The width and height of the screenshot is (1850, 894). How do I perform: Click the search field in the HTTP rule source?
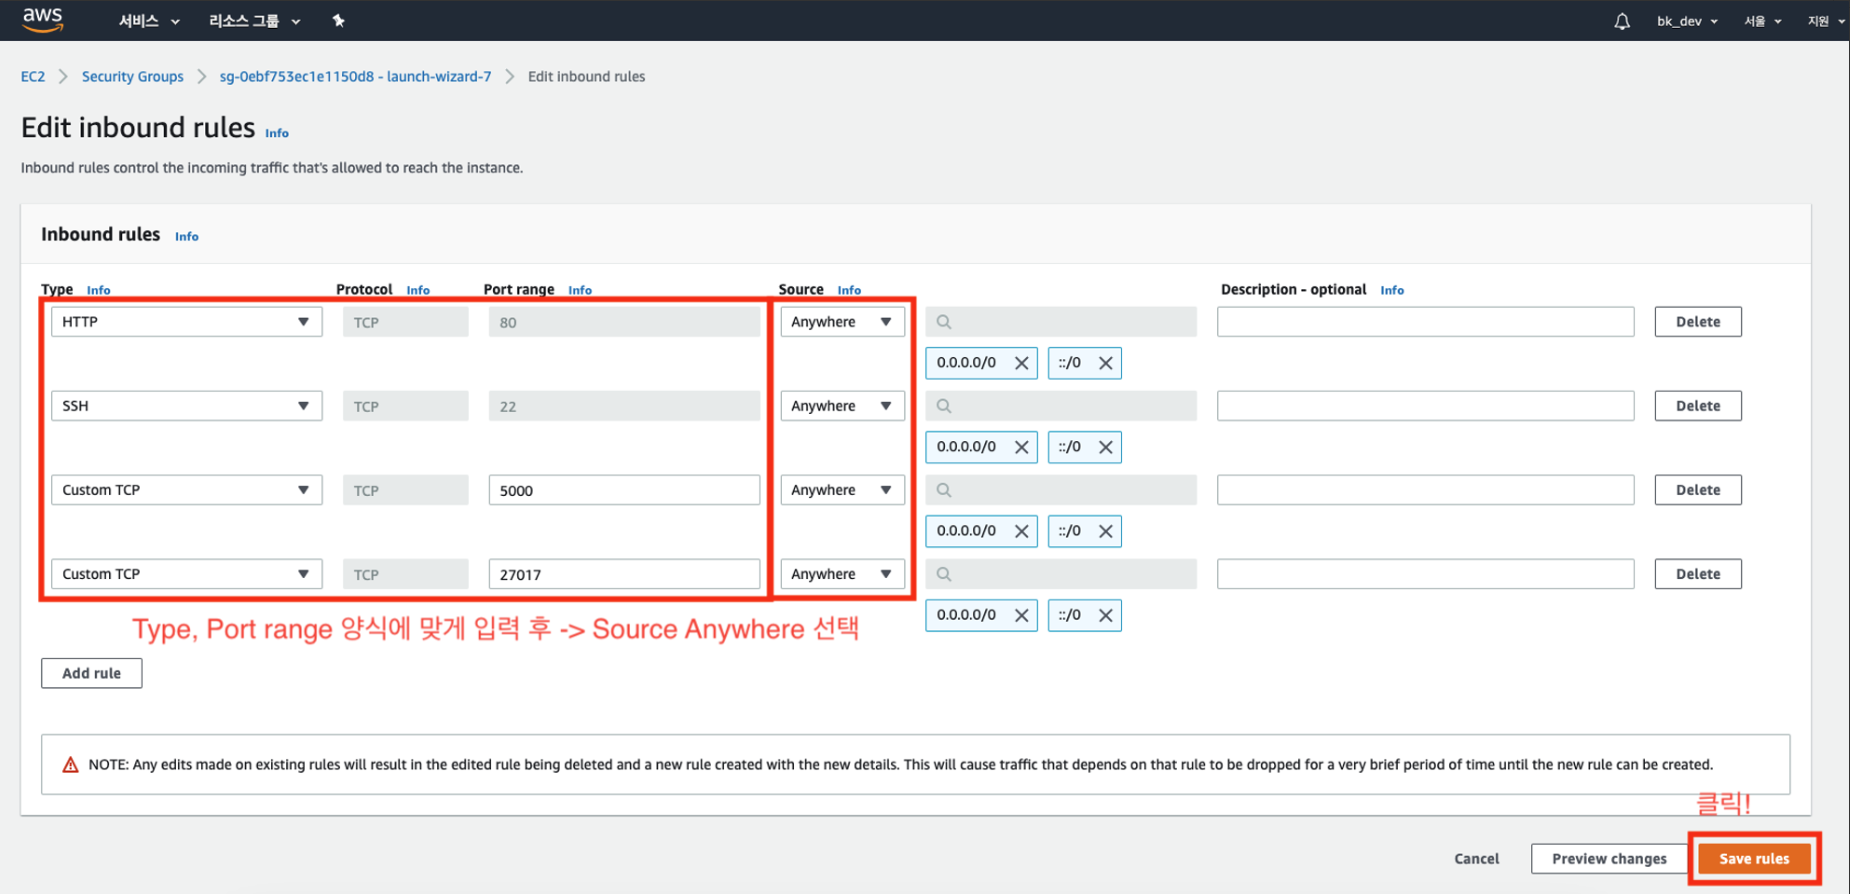(1061, 322)
